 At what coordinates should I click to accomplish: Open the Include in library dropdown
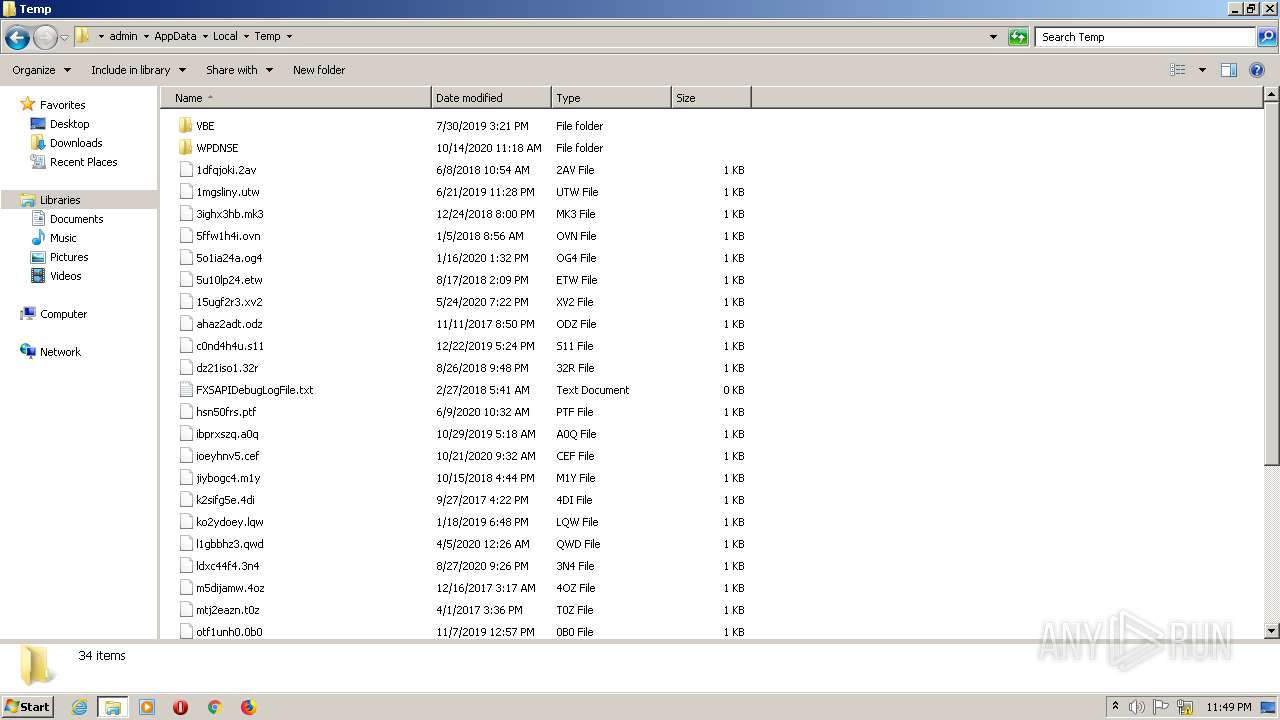138,70
